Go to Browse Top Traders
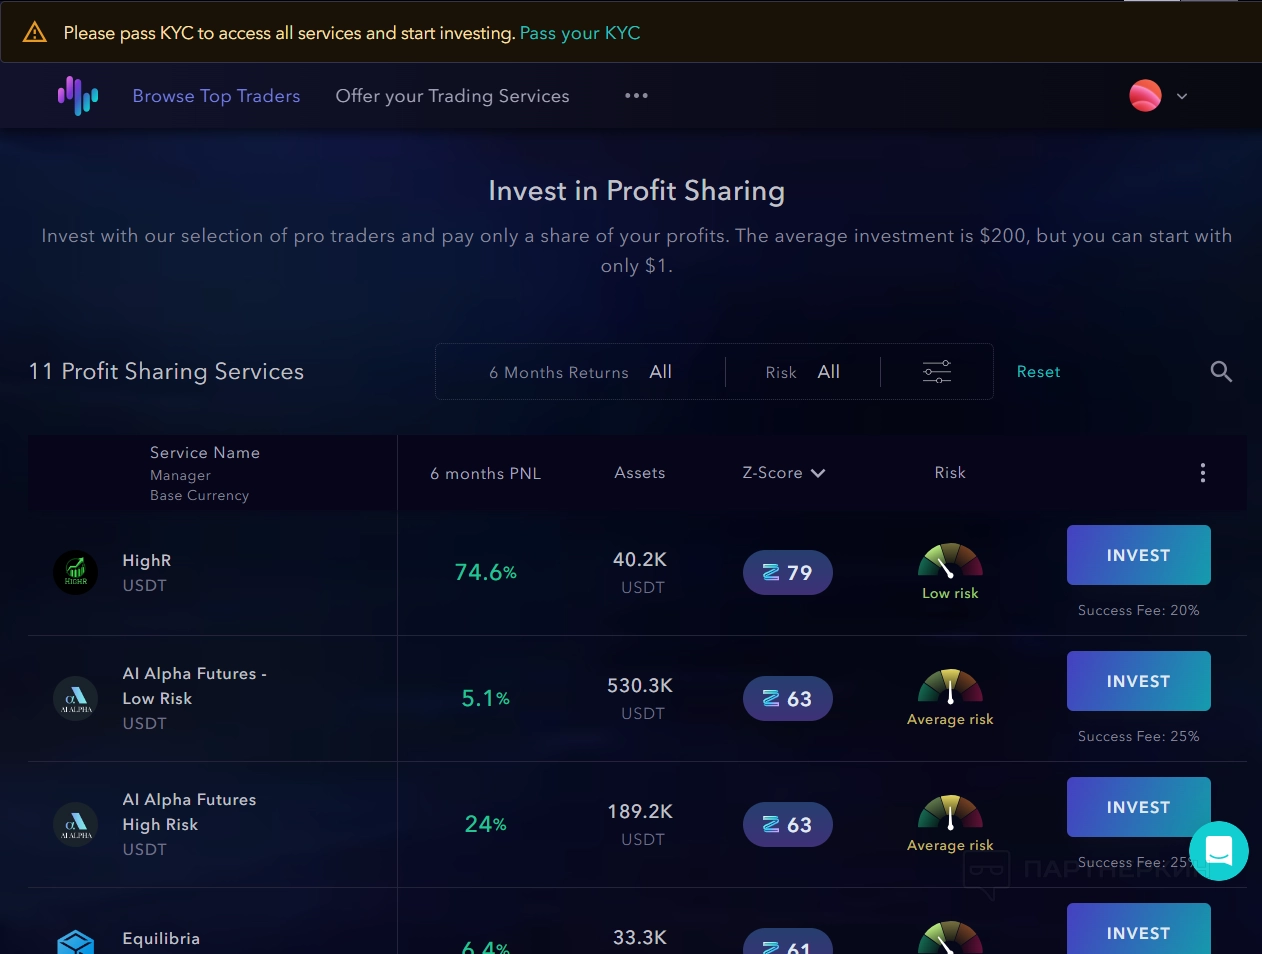The image size is (1262, 954). coord(216,96)
